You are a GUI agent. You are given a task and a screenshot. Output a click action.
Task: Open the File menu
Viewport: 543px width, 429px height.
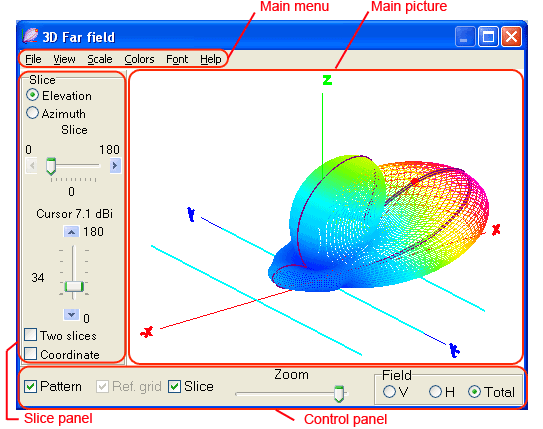33,59
